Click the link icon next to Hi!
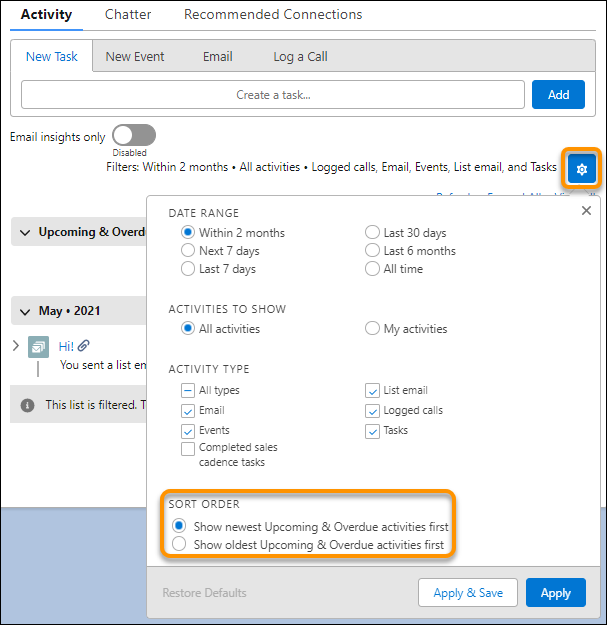This screenshot has width=607, height=625. point(84,346)
